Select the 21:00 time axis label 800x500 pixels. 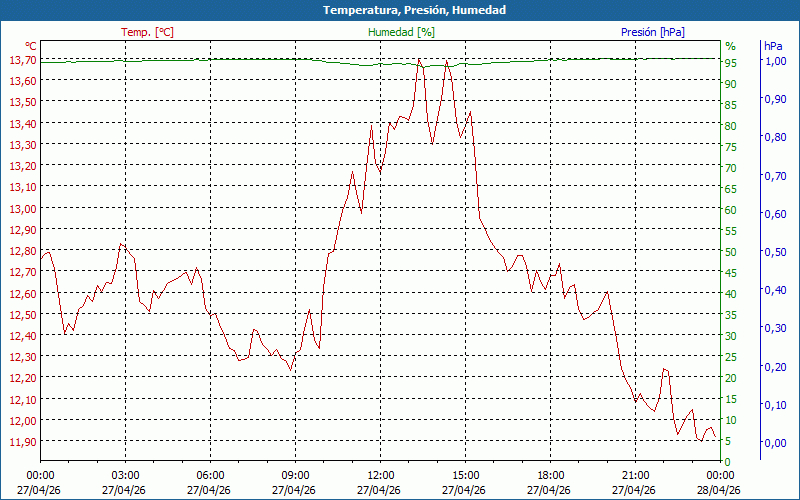[x=636, y=475]
